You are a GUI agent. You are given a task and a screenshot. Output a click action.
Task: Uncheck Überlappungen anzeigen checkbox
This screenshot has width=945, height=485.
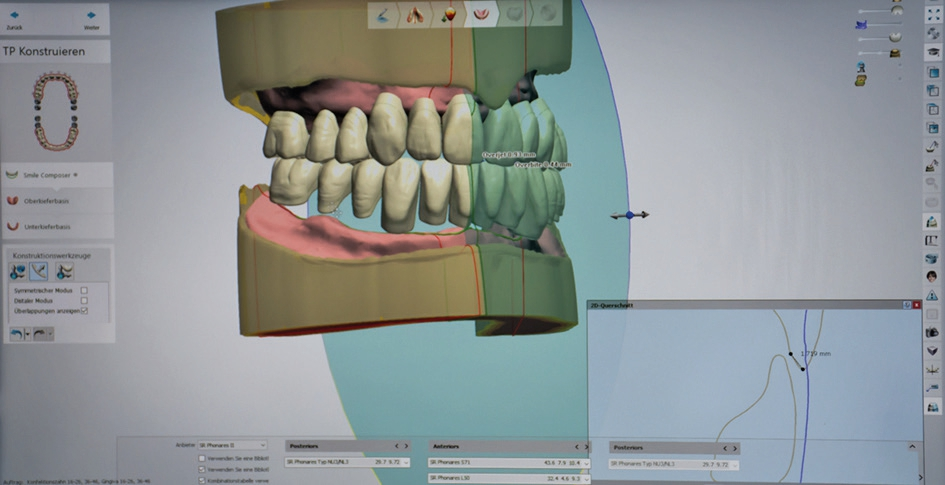pos(84,310)
